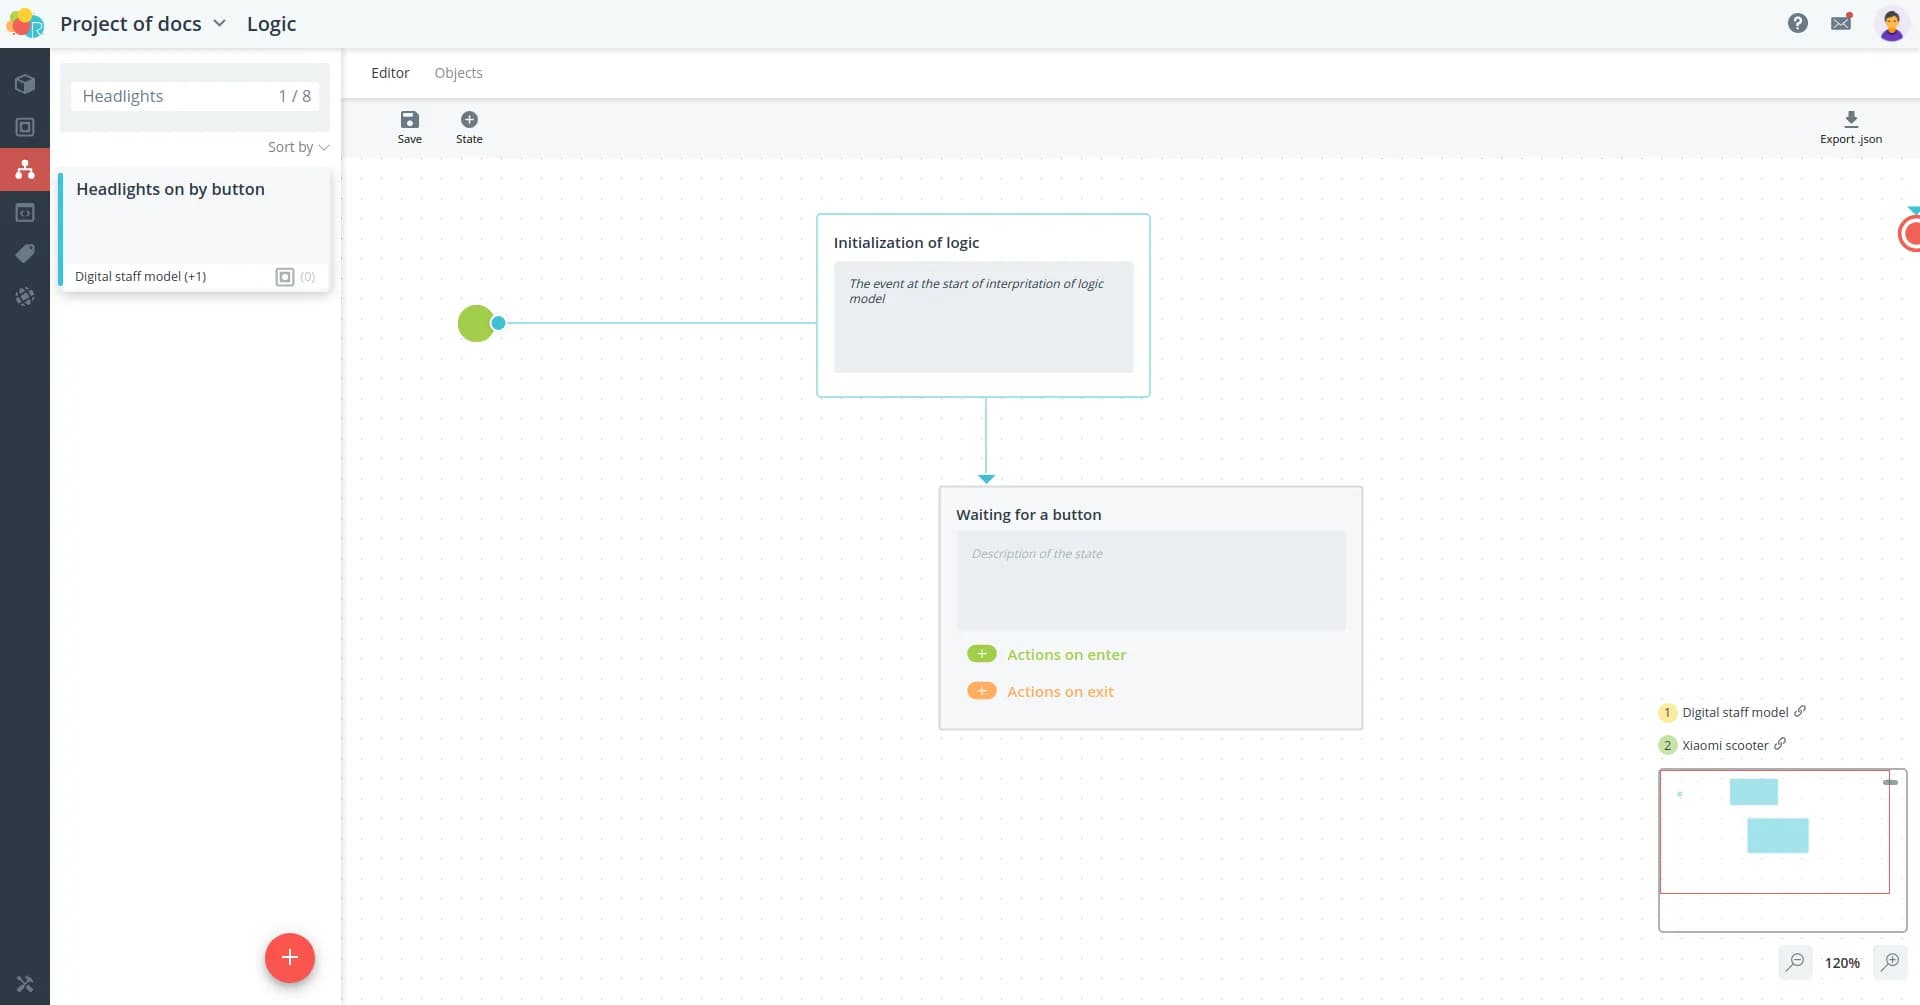Open the user avatar menu
Viewport: 1920px width, 1005px height.
1890,23
